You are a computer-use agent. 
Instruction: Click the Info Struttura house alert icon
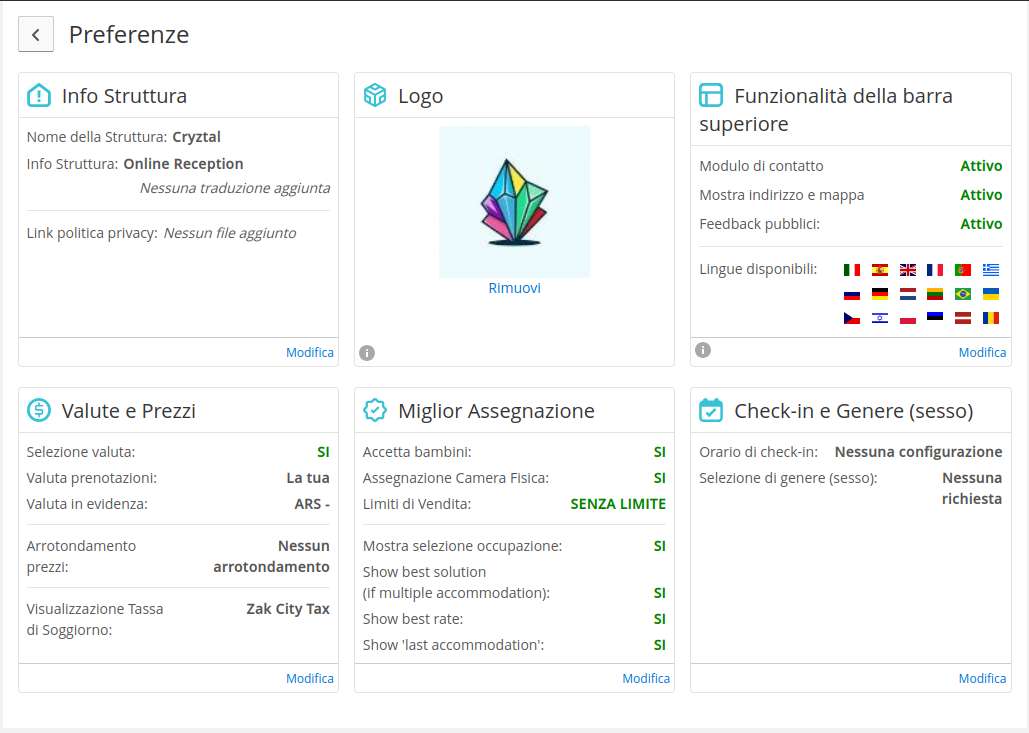(39, 96)
